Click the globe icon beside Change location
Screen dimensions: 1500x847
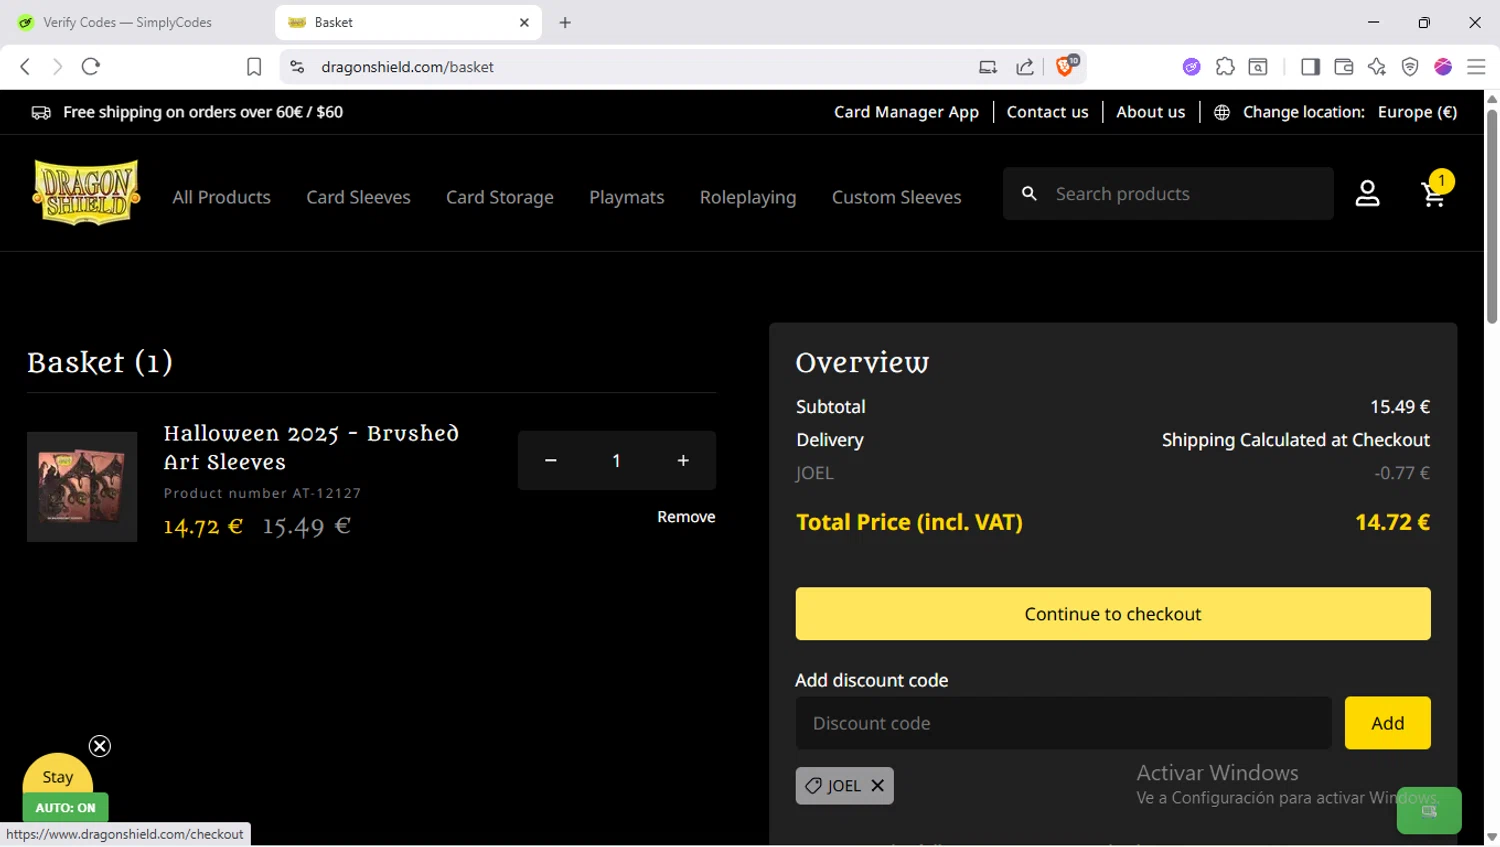tap(1221, 112)
